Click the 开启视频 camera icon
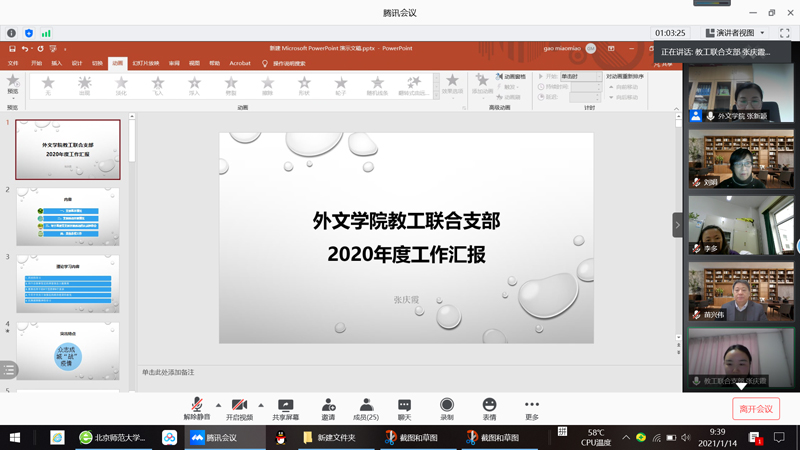This screenshot has height=450, width=800. click(239, 404)
